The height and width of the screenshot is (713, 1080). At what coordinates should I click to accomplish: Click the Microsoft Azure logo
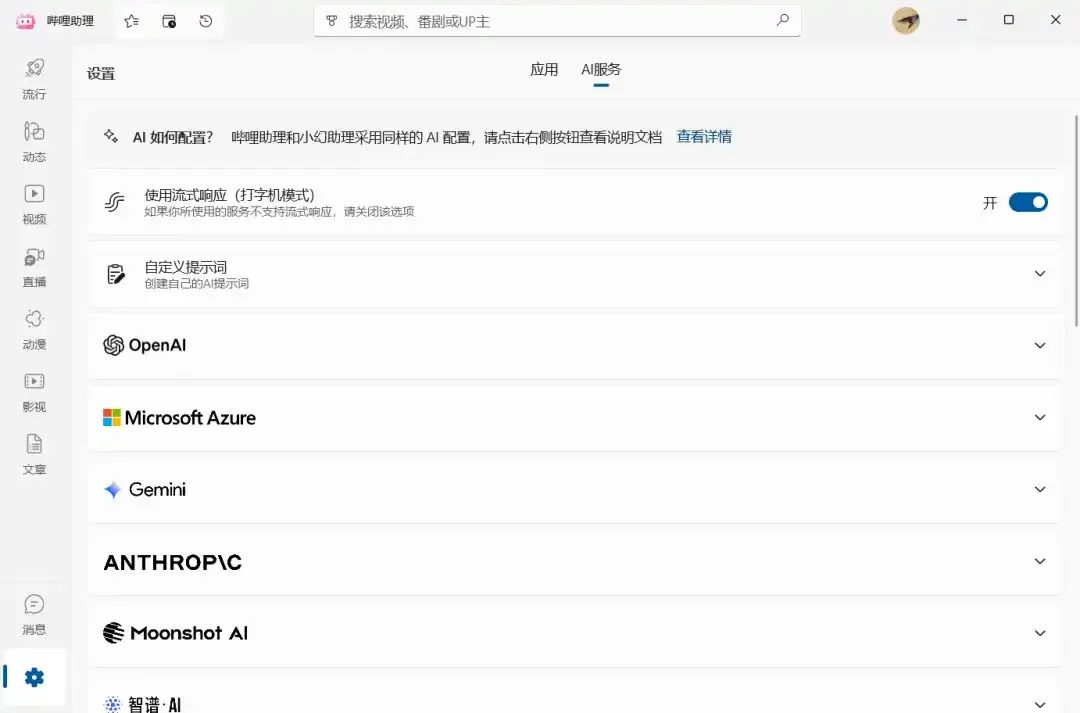point(179,417)
